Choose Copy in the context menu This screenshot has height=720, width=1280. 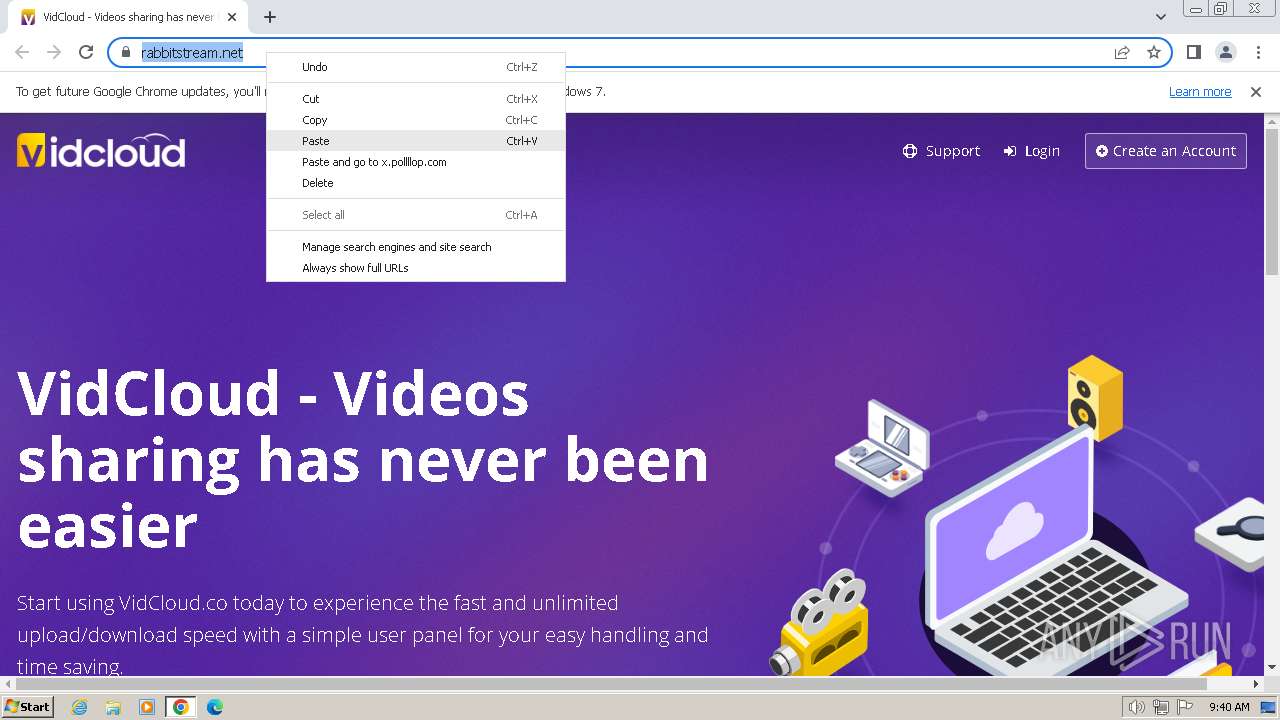(416, 120)
